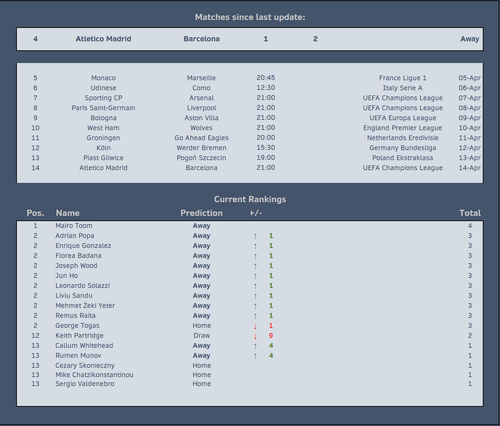This screenshot has width=500, height=426.
Task: Click George Togas's red down arrow
Action: tap(255, 326)
